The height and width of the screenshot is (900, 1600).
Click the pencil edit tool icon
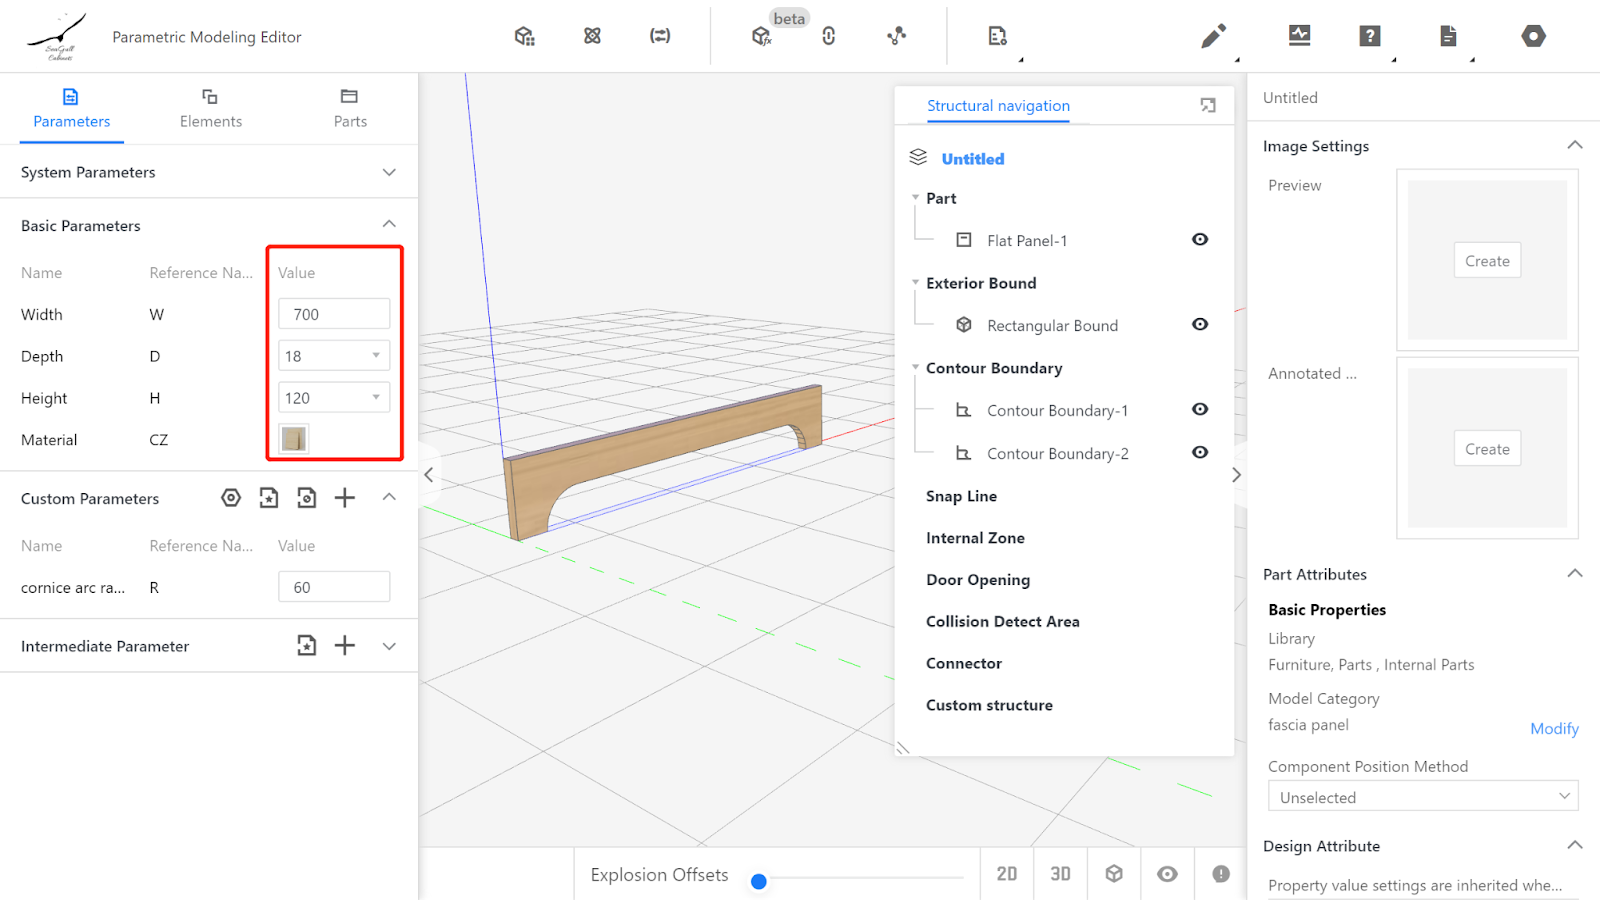(1213, 37)
